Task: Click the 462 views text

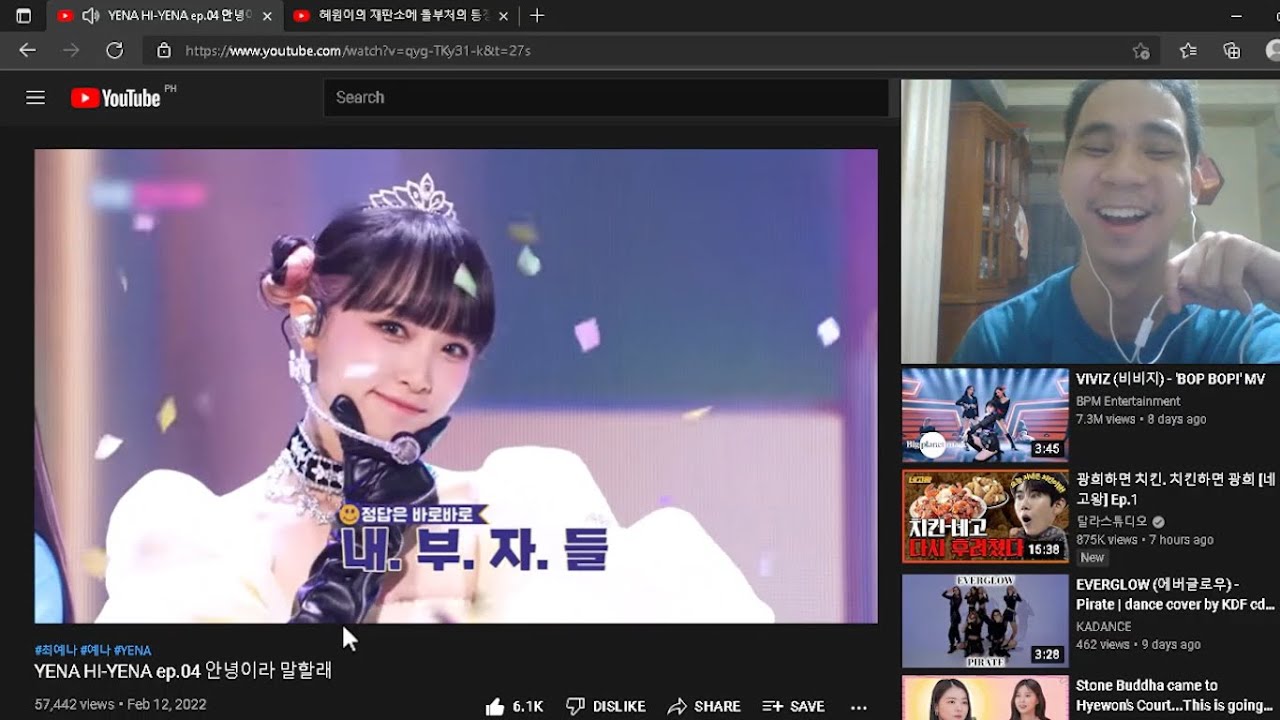Action: coord(1102,644)
